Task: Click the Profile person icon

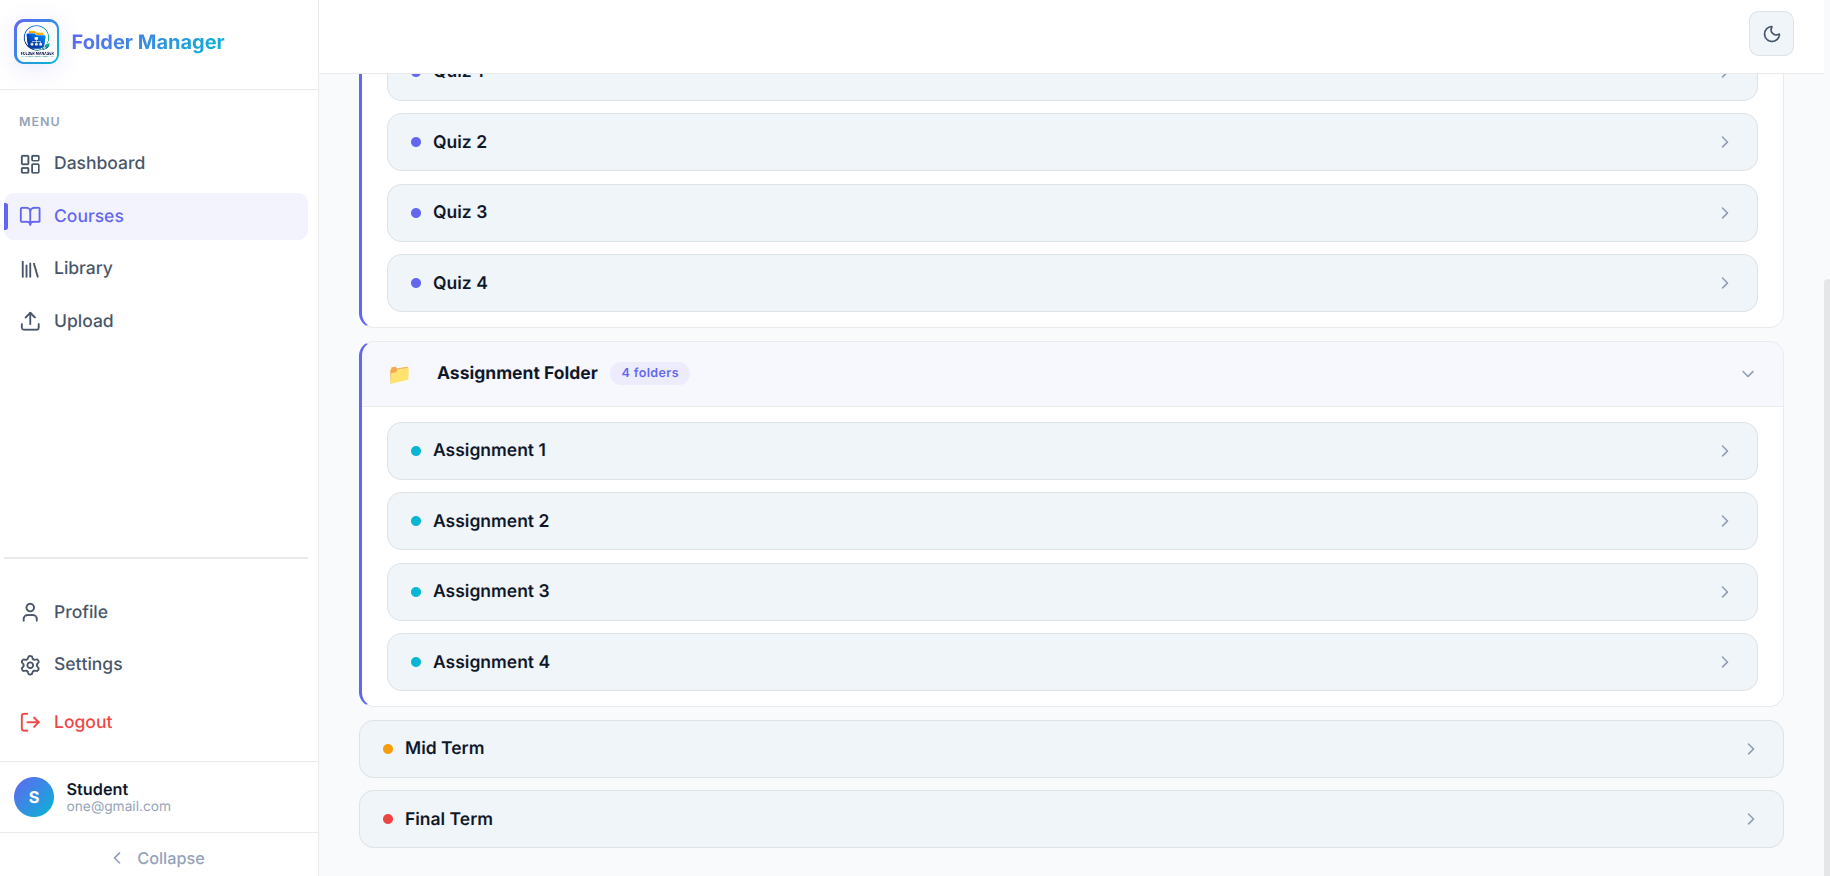Action: [30, 612]
